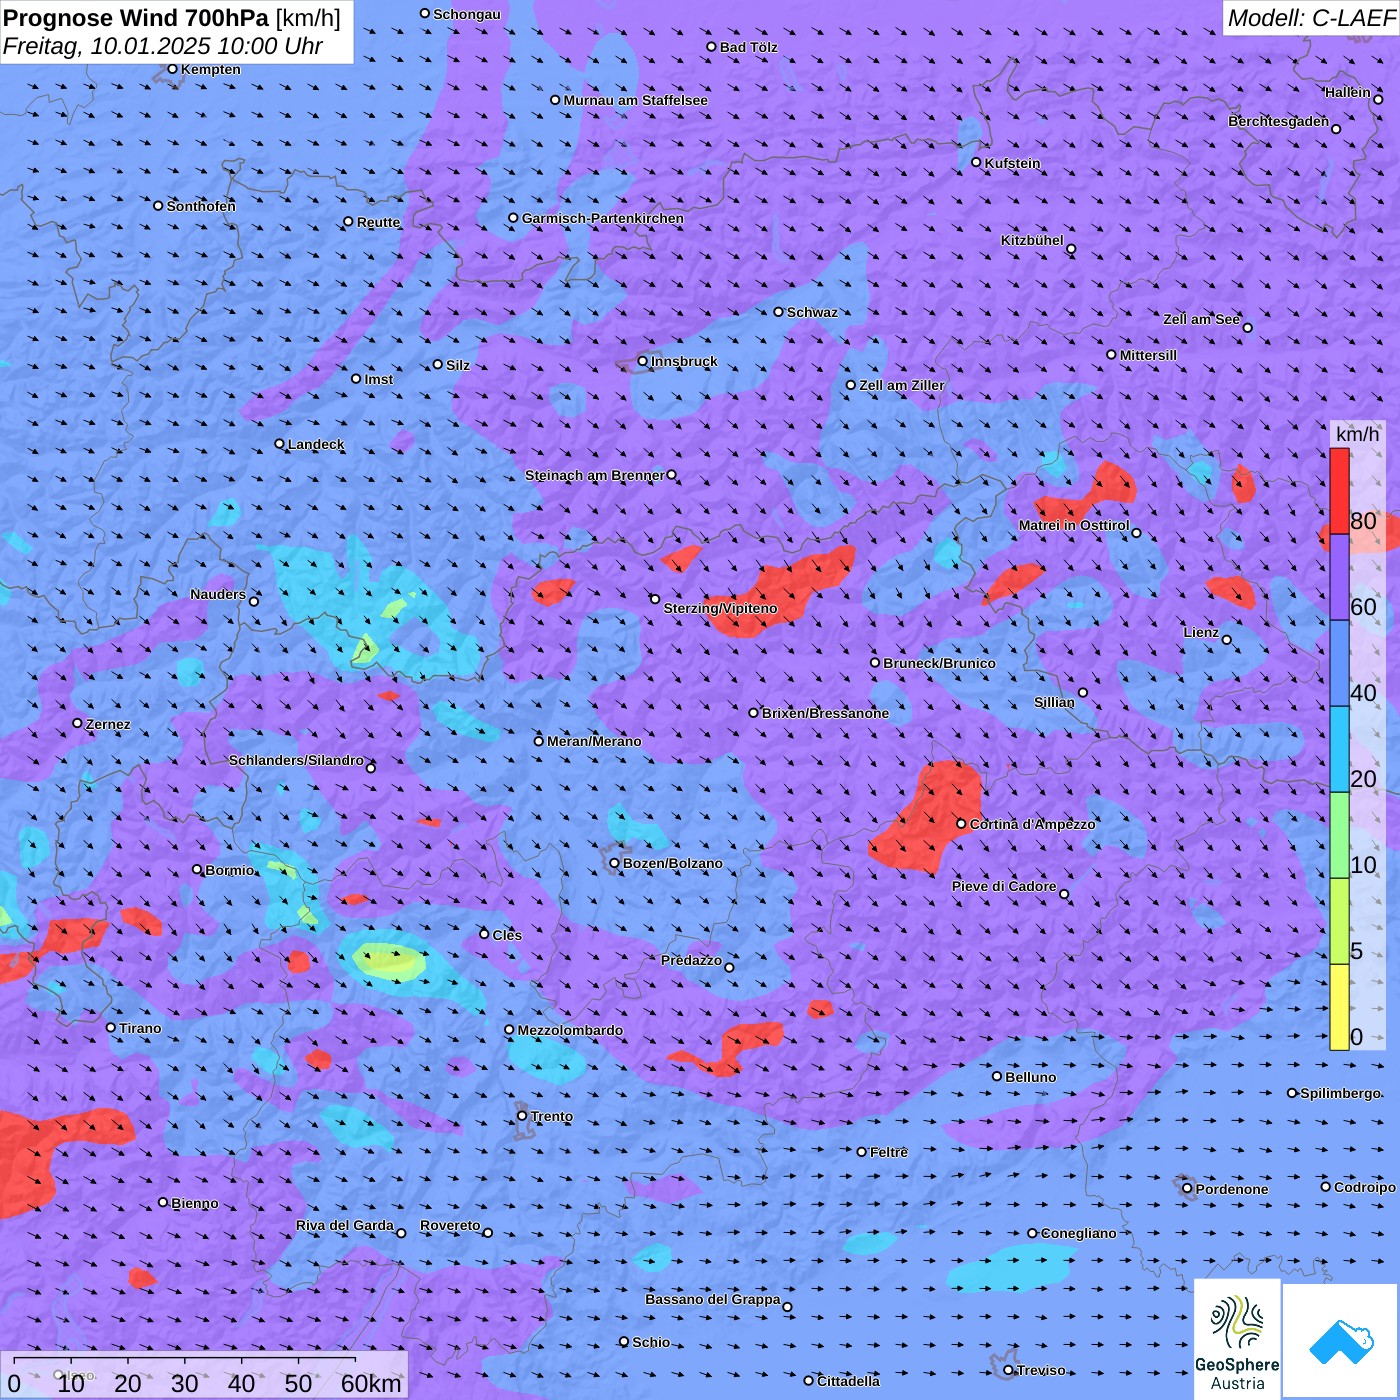Click the Innsbruck city marker
The image size is (1400, 1400).
[x=643, y=361]
